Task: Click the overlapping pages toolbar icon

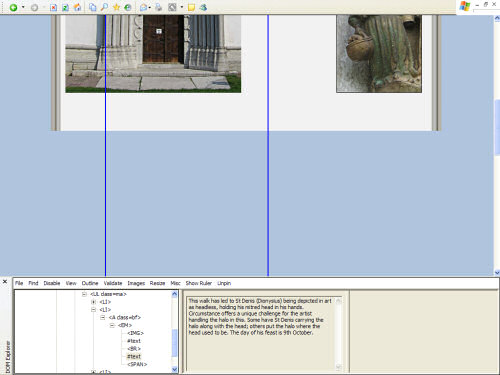Action: point(93,7)
